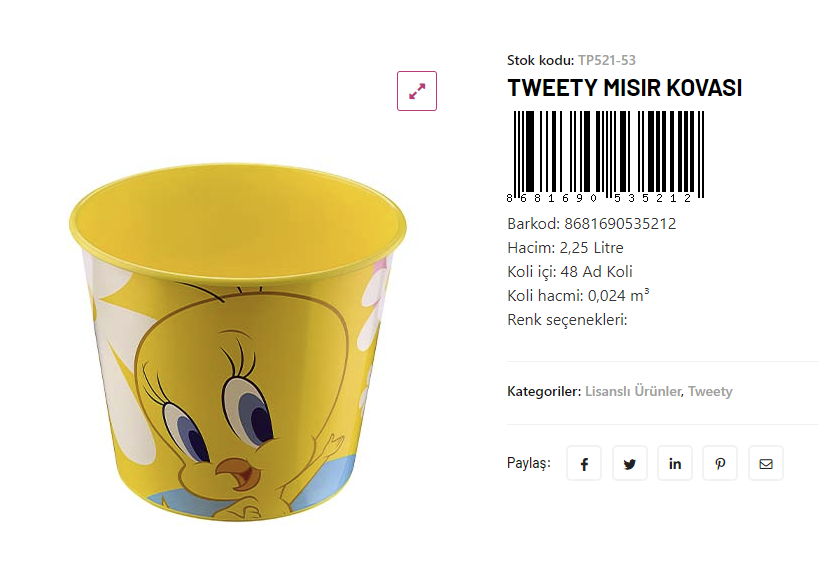Image resolution: width=836 pixels, height=582 pixels.
Task: Share the product on Twitter
Action: pos(630,464)
